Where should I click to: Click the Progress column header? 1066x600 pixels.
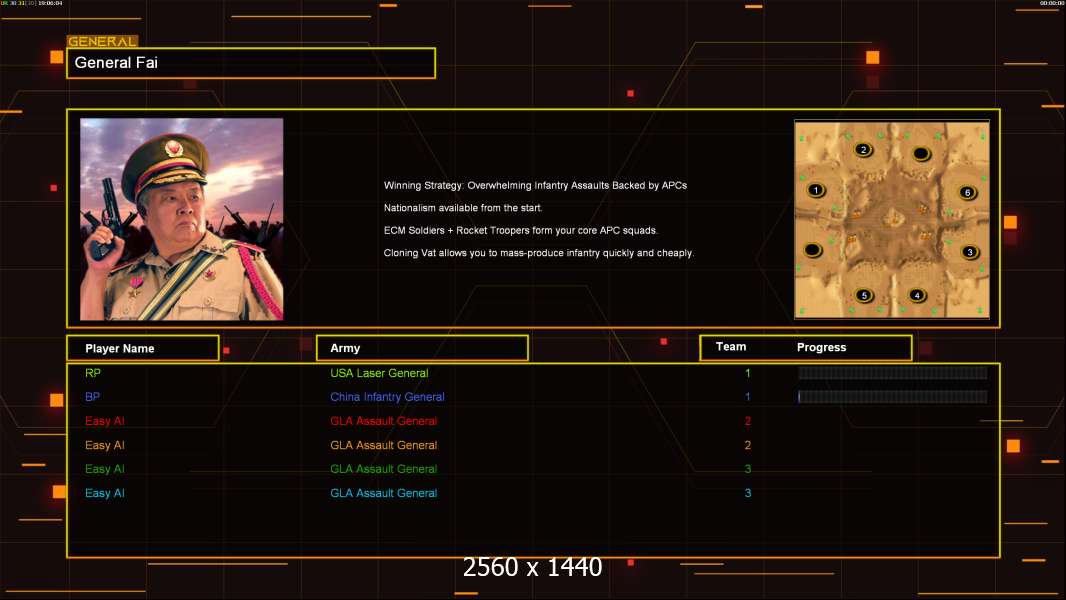(x=821, y=347)
